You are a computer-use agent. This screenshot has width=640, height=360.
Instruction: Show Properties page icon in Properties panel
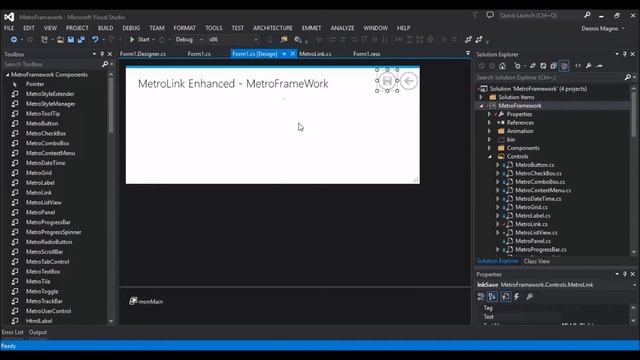505,297
